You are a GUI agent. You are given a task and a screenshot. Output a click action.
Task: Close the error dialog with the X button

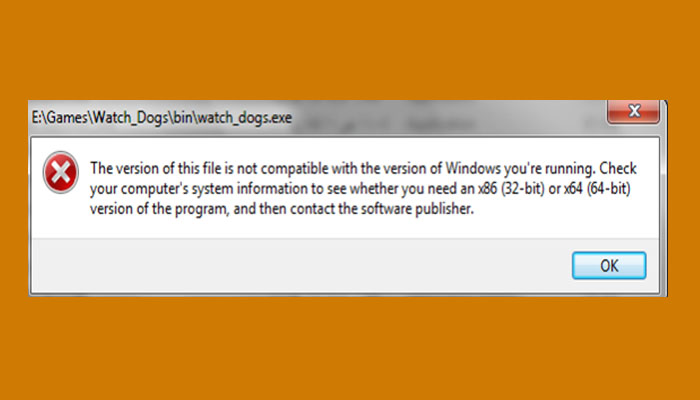635,110
